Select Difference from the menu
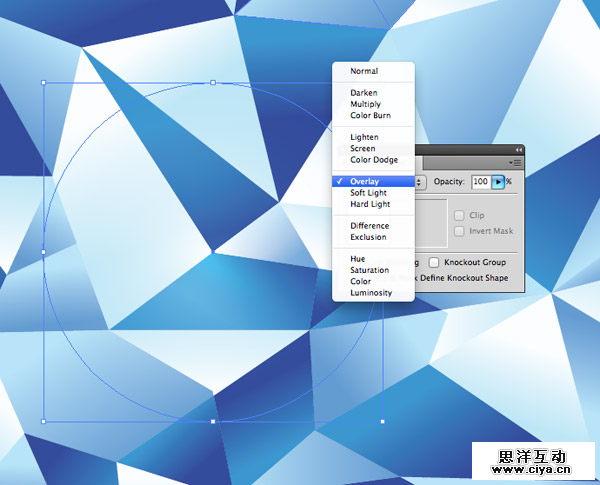The image size is (600, 485). click(369, 226)
